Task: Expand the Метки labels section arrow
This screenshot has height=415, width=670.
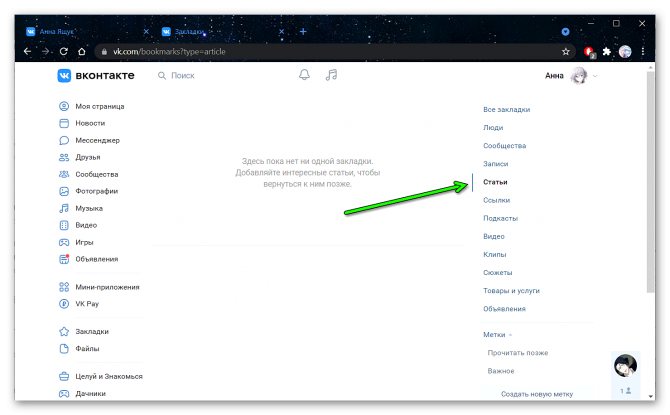Action: coord(510,335)
